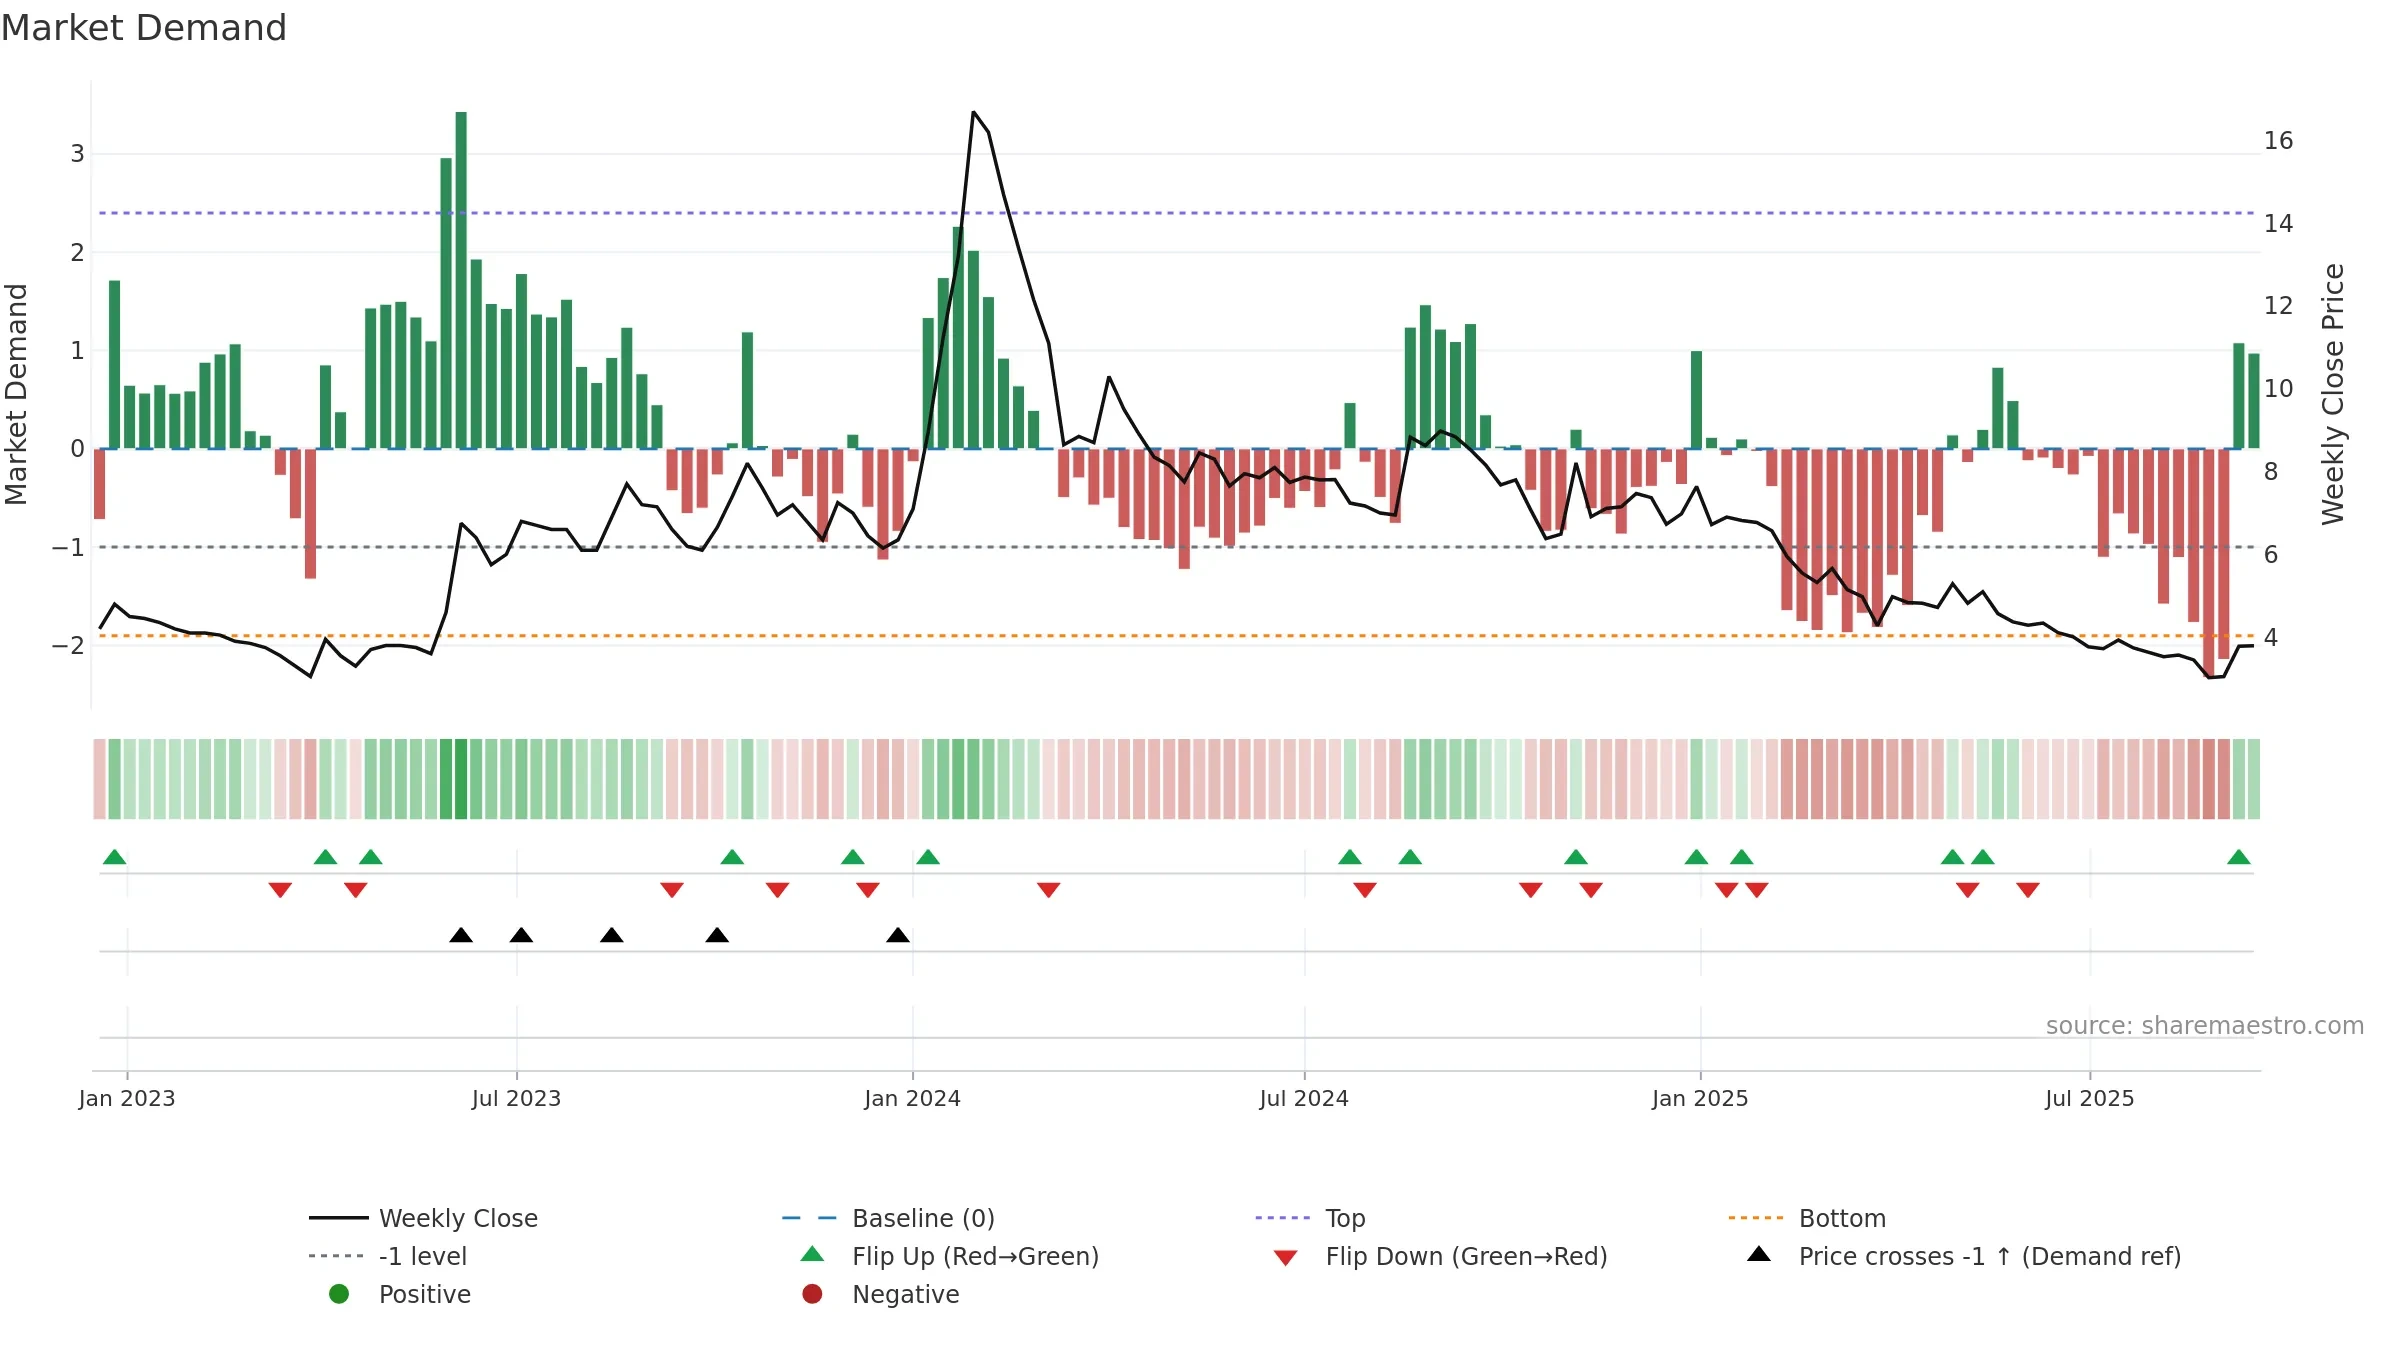Screen dimensions: 2400x1350
Task: Click the purple dotted Top line
Action: click(x=1176, y=213)
